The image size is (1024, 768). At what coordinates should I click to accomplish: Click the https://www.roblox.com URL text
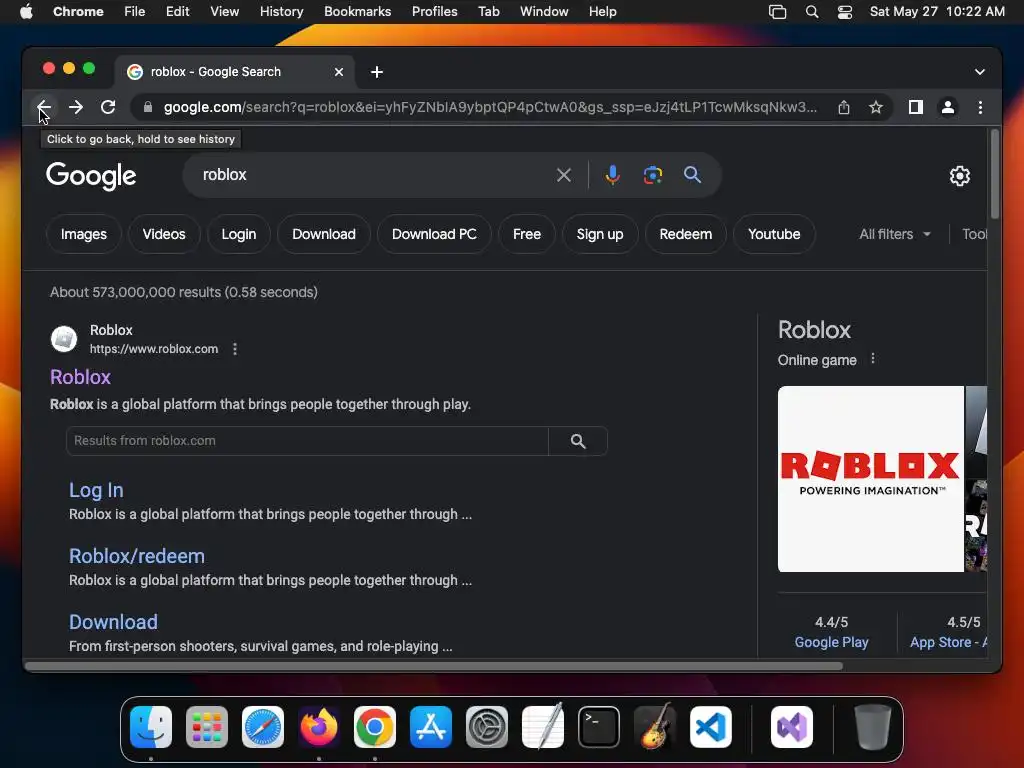(154, 349)
